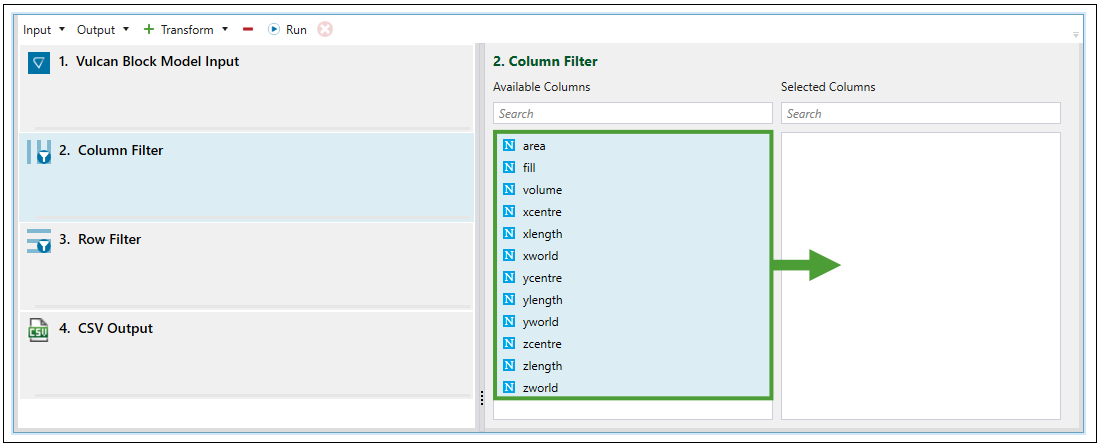Open the Output dropdown menu
The image size is (1112, 448).
coord(103,30)
